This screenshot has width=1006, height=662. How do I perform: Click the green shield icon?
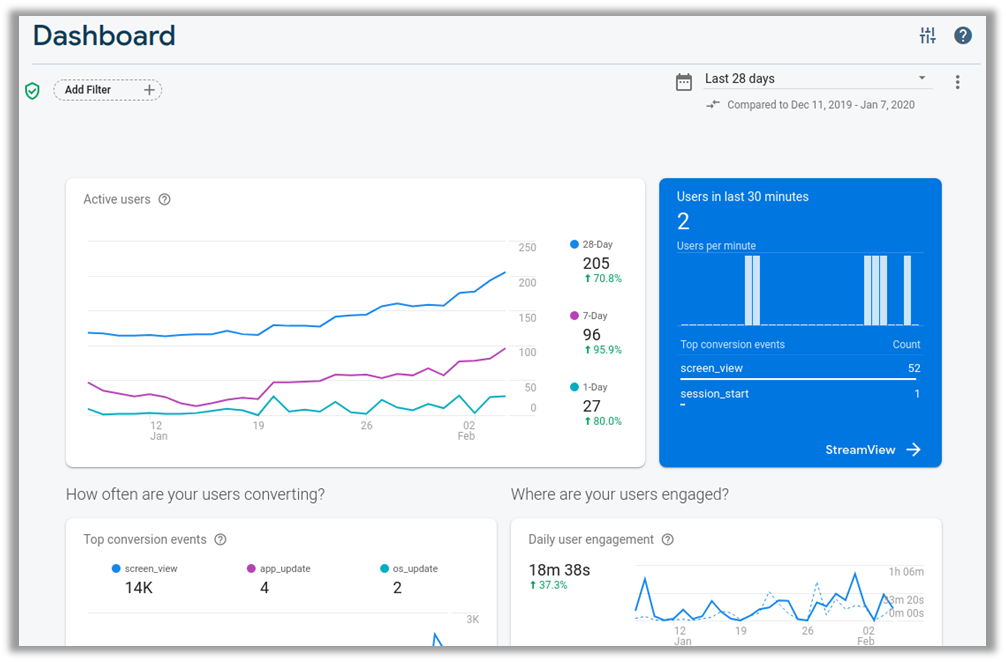point(32,91)
